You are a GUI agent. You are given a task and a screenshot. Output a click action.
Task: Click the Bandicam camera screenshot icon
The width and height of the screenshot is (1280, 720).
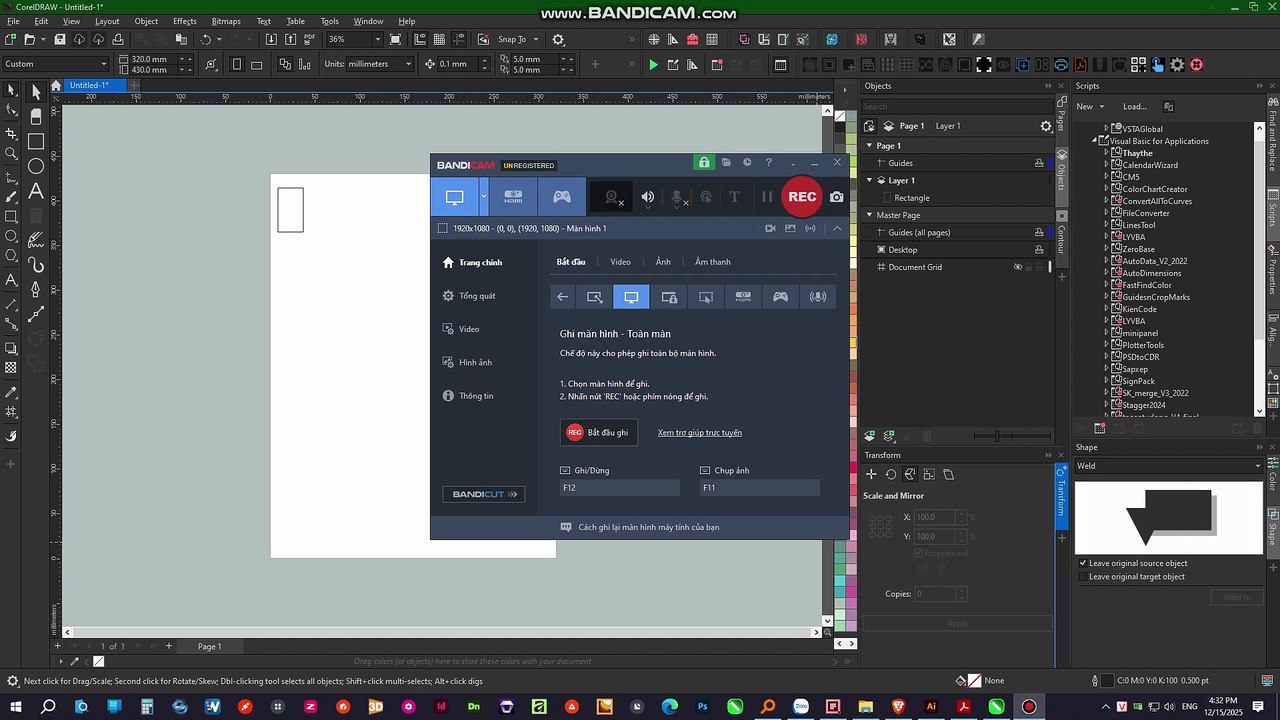point(837,197)
